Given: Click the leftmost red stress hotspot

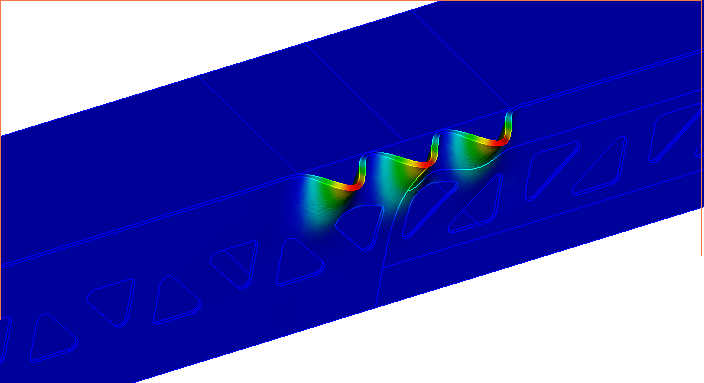Looking at the screenshot, I should pyautogui.click(x=352, y=186).
